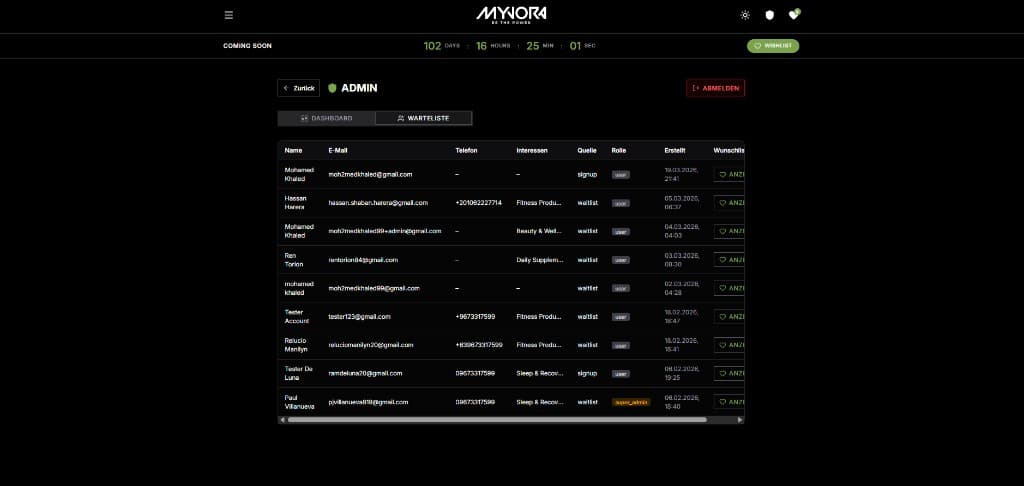The image size is (1024, 486).
Task: Select email tester123@gmail.com
Action: pos(359,316)
